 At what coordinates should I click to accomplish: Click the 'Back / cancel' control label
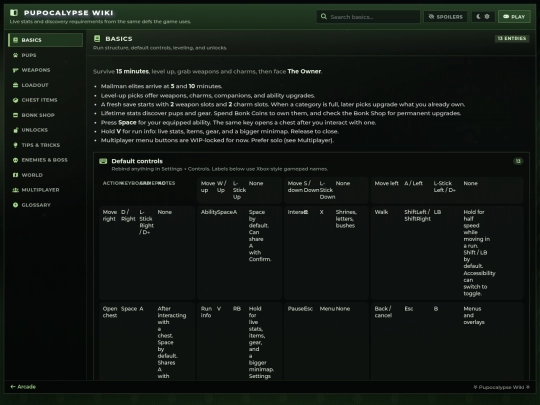[383, 312]
